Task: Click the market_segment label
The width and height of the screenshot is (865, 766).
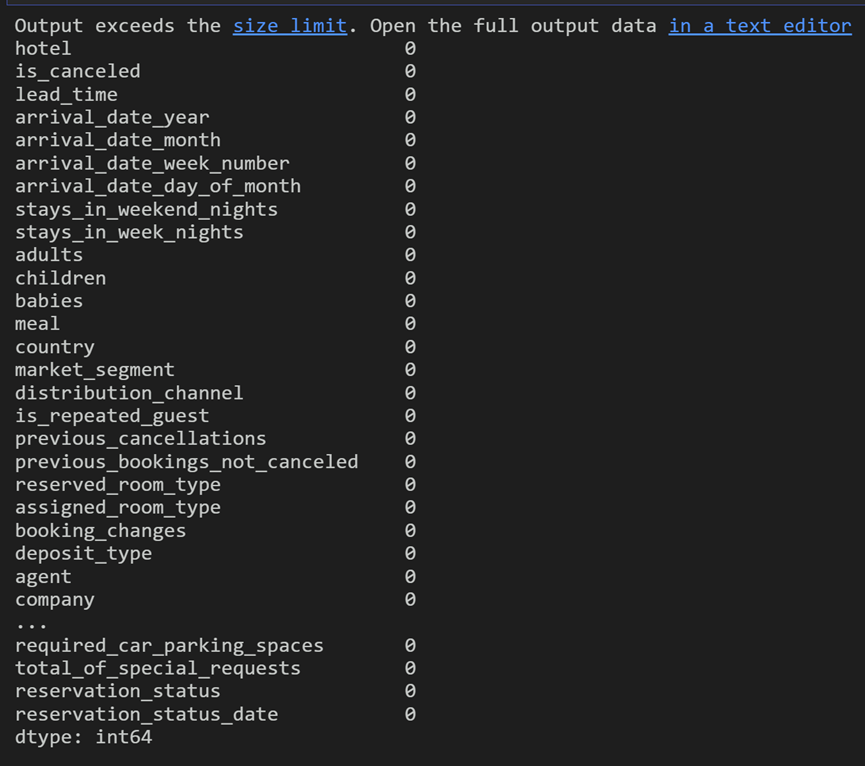Action: pyautogui.click(x=95, y=370)
